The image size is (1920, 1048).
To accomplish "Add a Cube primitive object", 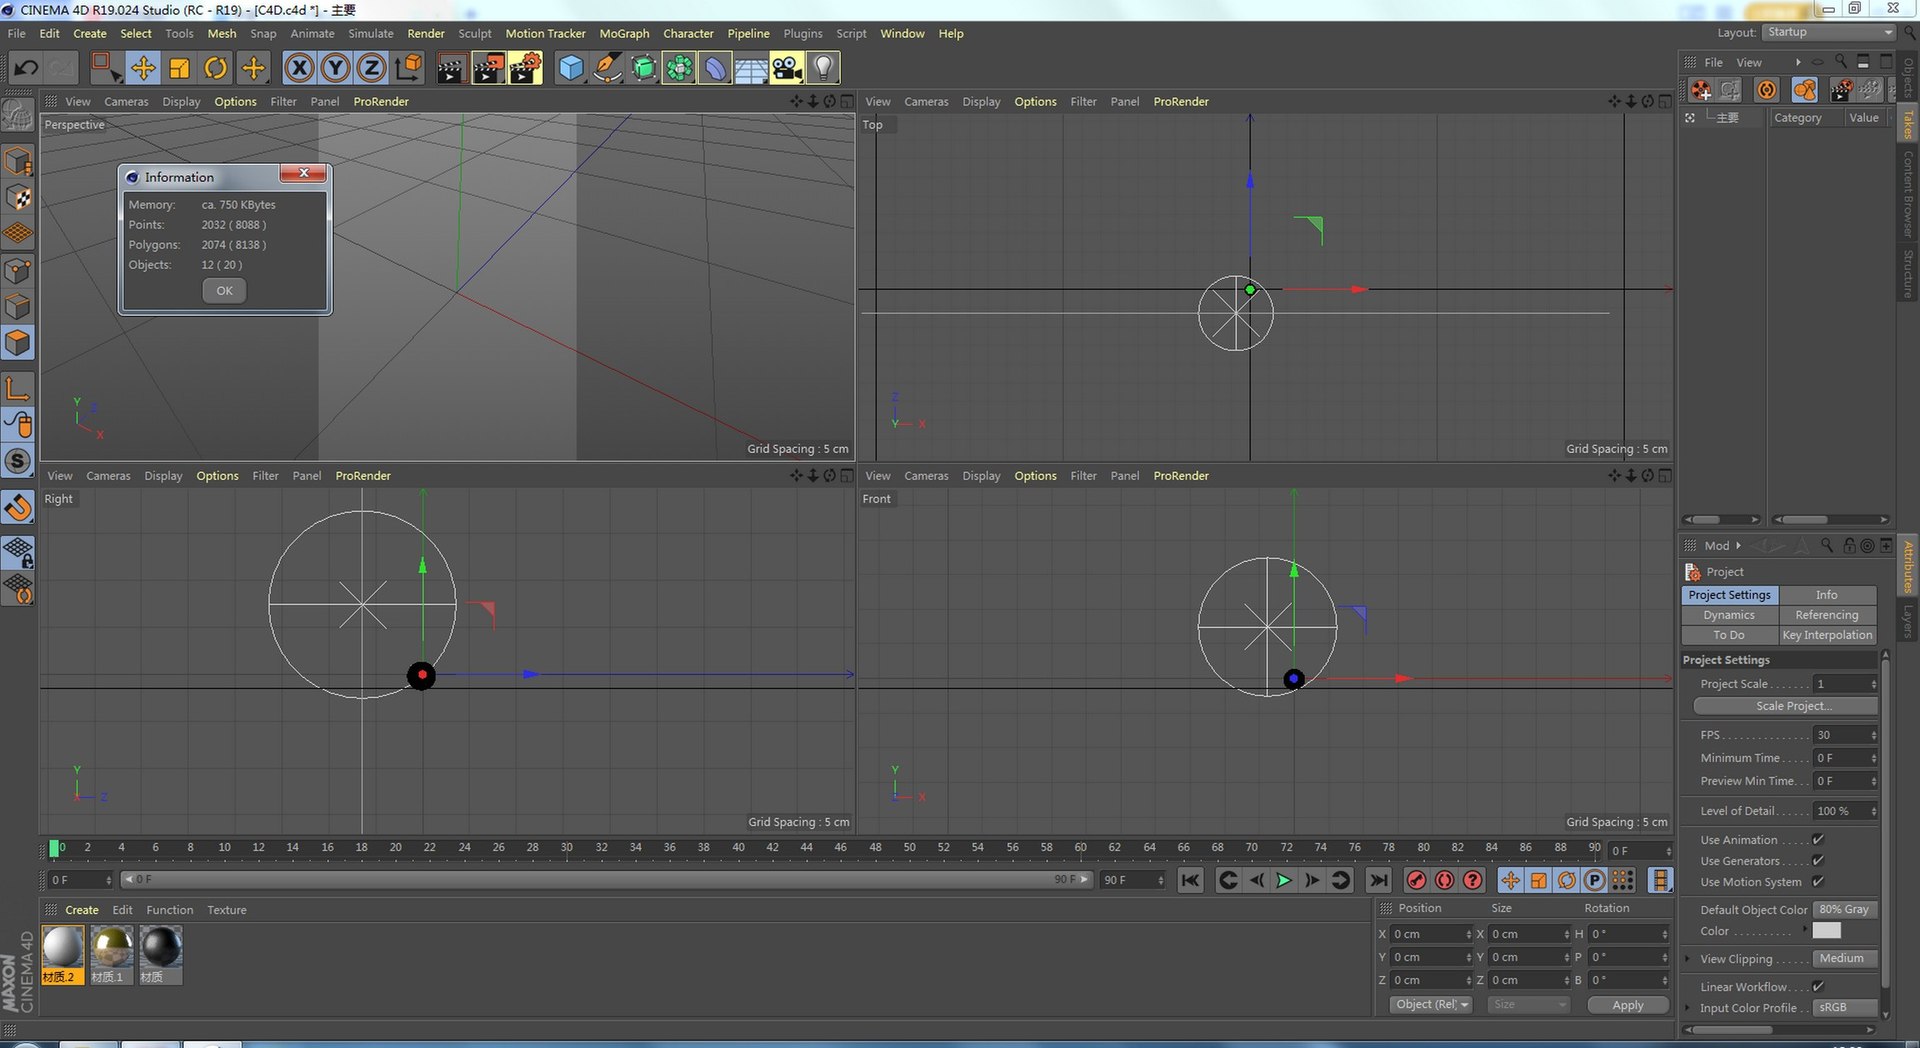I will point(570,68).
